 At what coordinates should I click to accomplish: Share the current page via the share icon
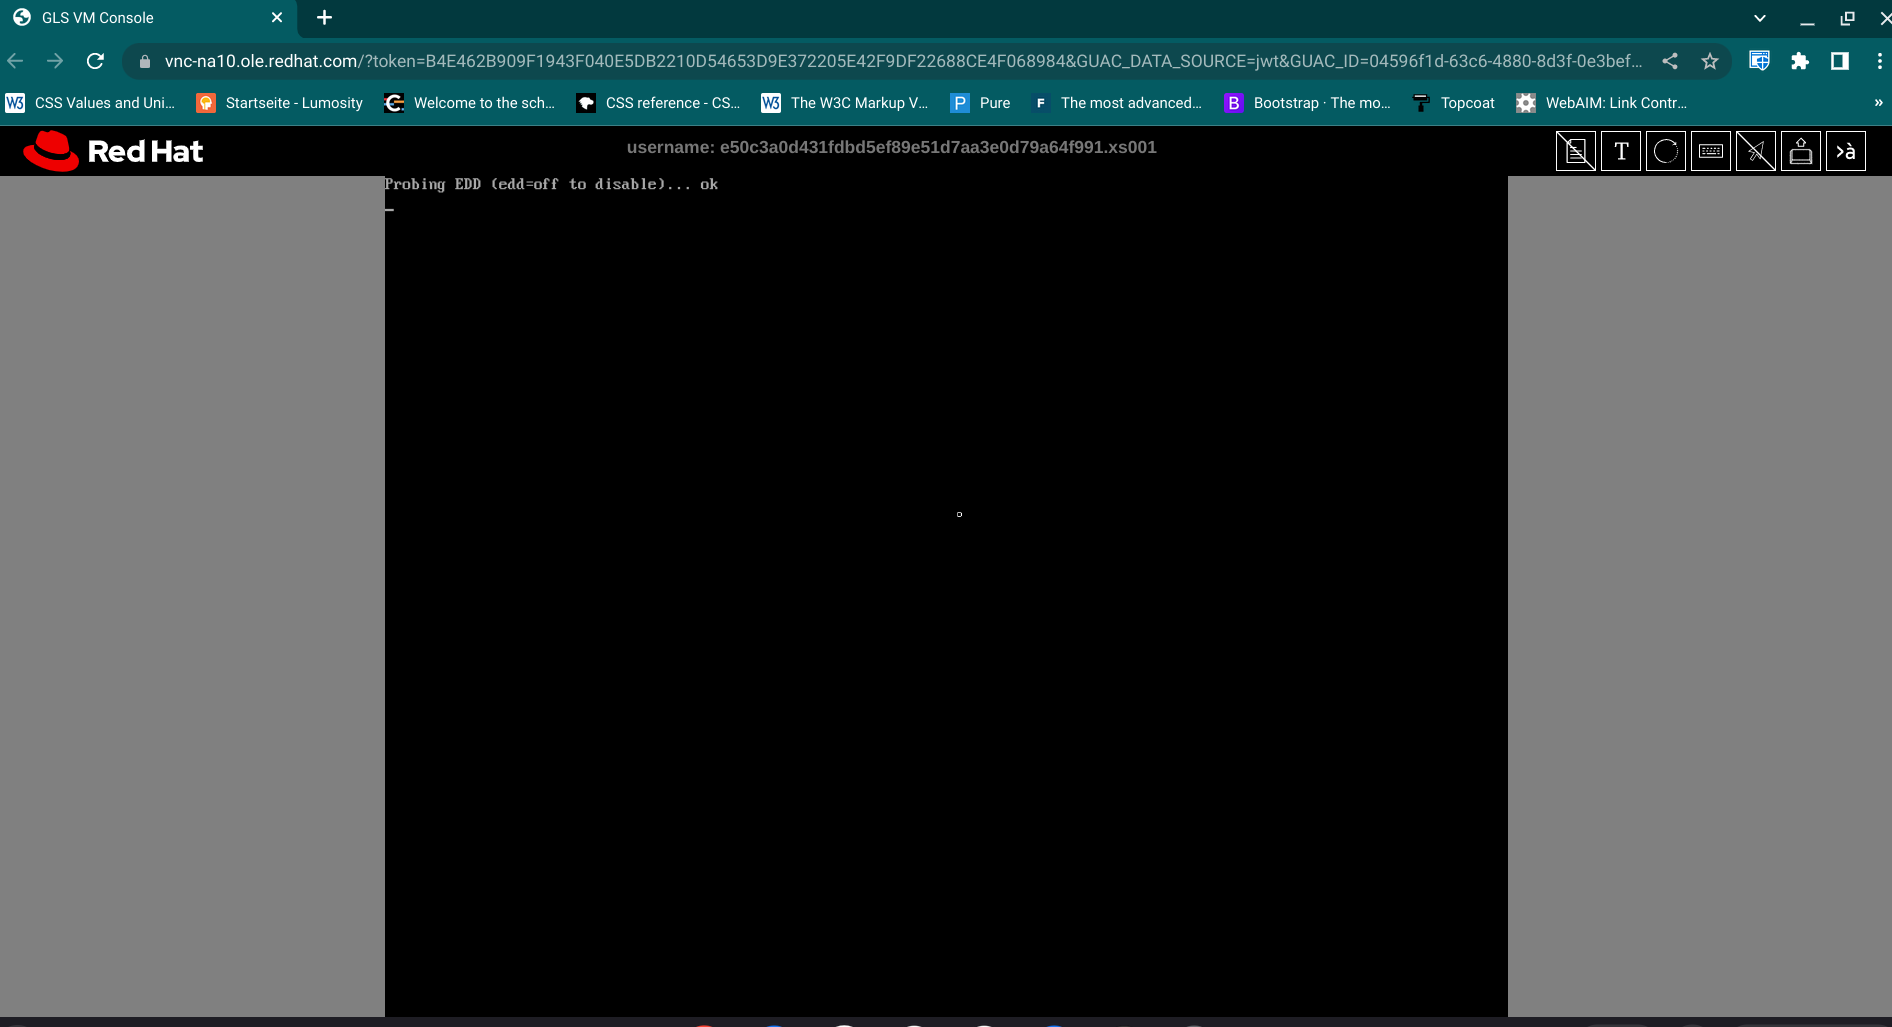(x=1670, y=61)
